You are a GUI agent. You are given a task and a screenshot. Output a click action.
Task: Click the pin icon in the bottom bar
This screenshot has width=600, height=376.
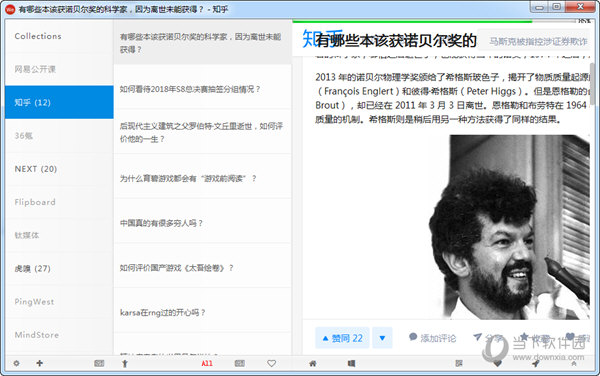(x=125, y=363)
